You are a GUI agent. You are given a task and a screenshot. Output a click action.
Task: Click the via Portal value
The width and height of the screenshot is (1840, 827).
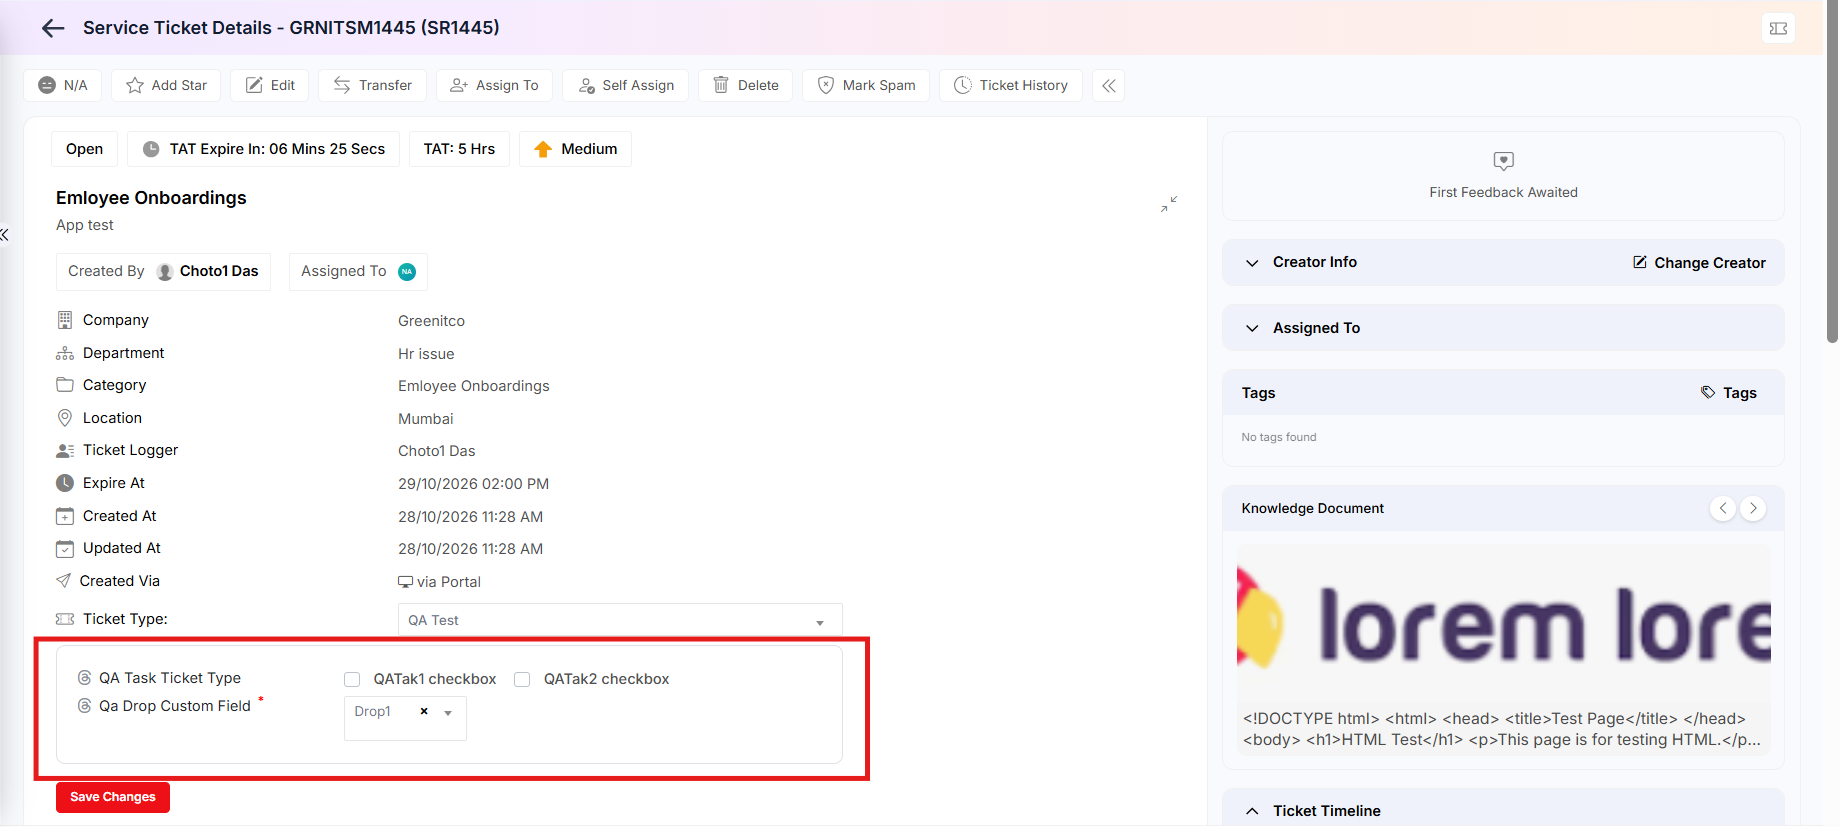coord(440,582)
